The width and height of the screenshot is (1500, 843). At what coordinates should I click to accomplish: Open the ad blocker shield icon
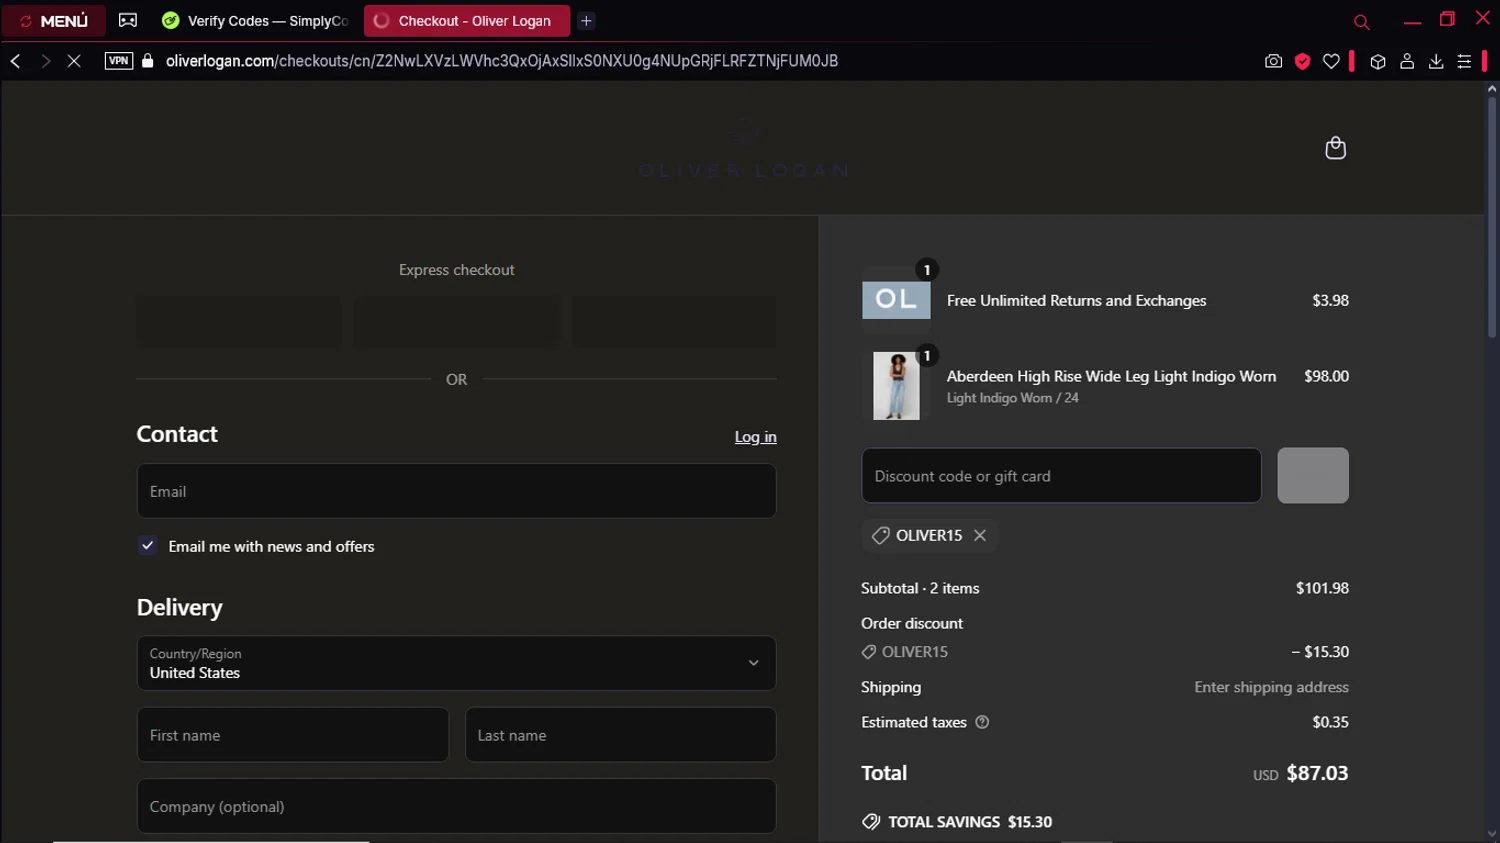[x=1302, y=61]
